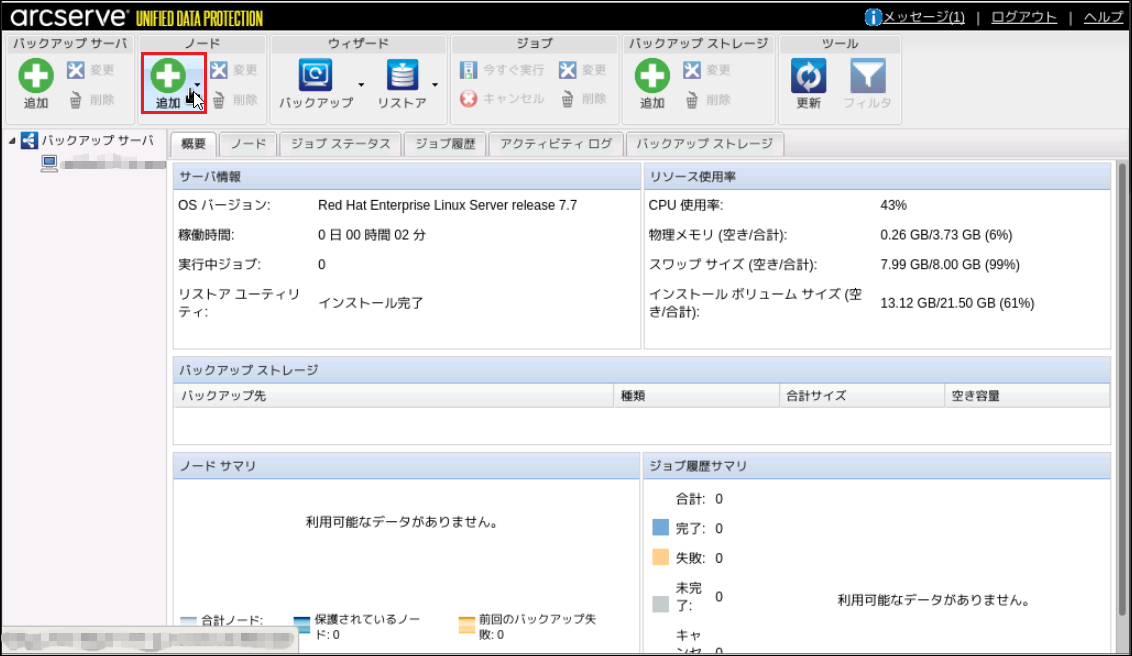Image resolution: width=1132 pixels, height=656 pixels.
Task: Click the Add Node green plus icon
Action: click(167, 76)
